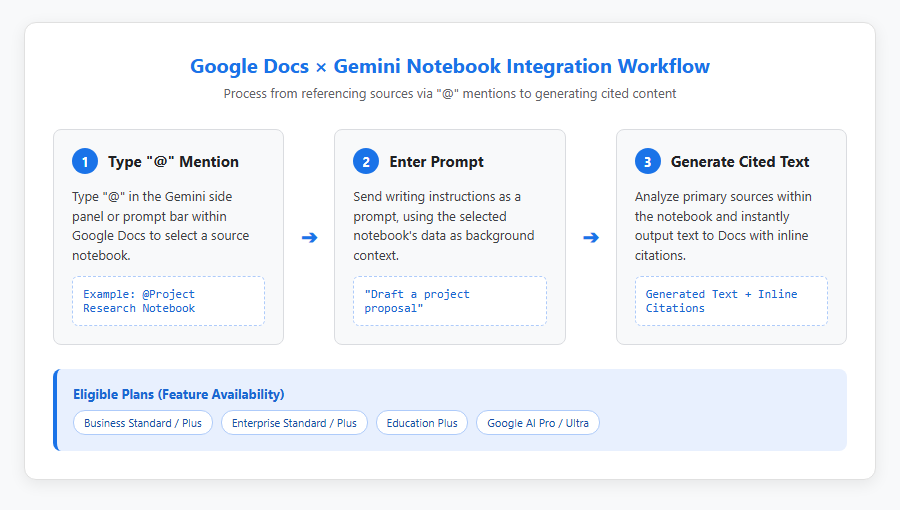Image resolution: width=900 pixels, height=510 pixels.
Task: Select the 'Google AI Pro / Ultra' plan pill
Action: coord(538,423)
